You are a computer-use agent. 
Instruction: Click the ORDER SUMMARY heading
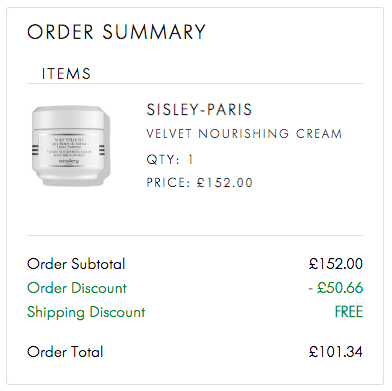pyautogui.click(x=116, y=32)
